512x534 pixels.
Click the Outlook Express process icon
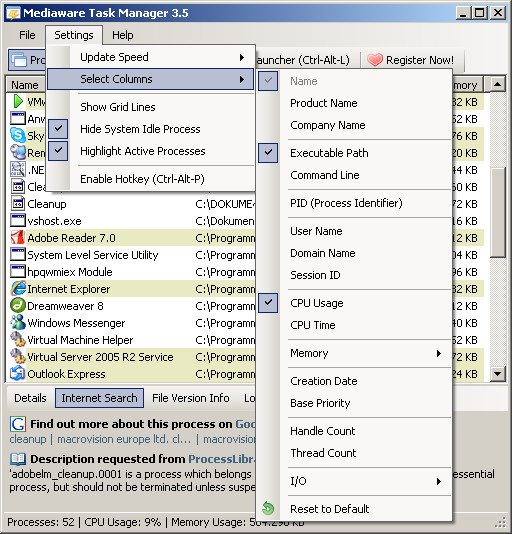coord(18,374)
